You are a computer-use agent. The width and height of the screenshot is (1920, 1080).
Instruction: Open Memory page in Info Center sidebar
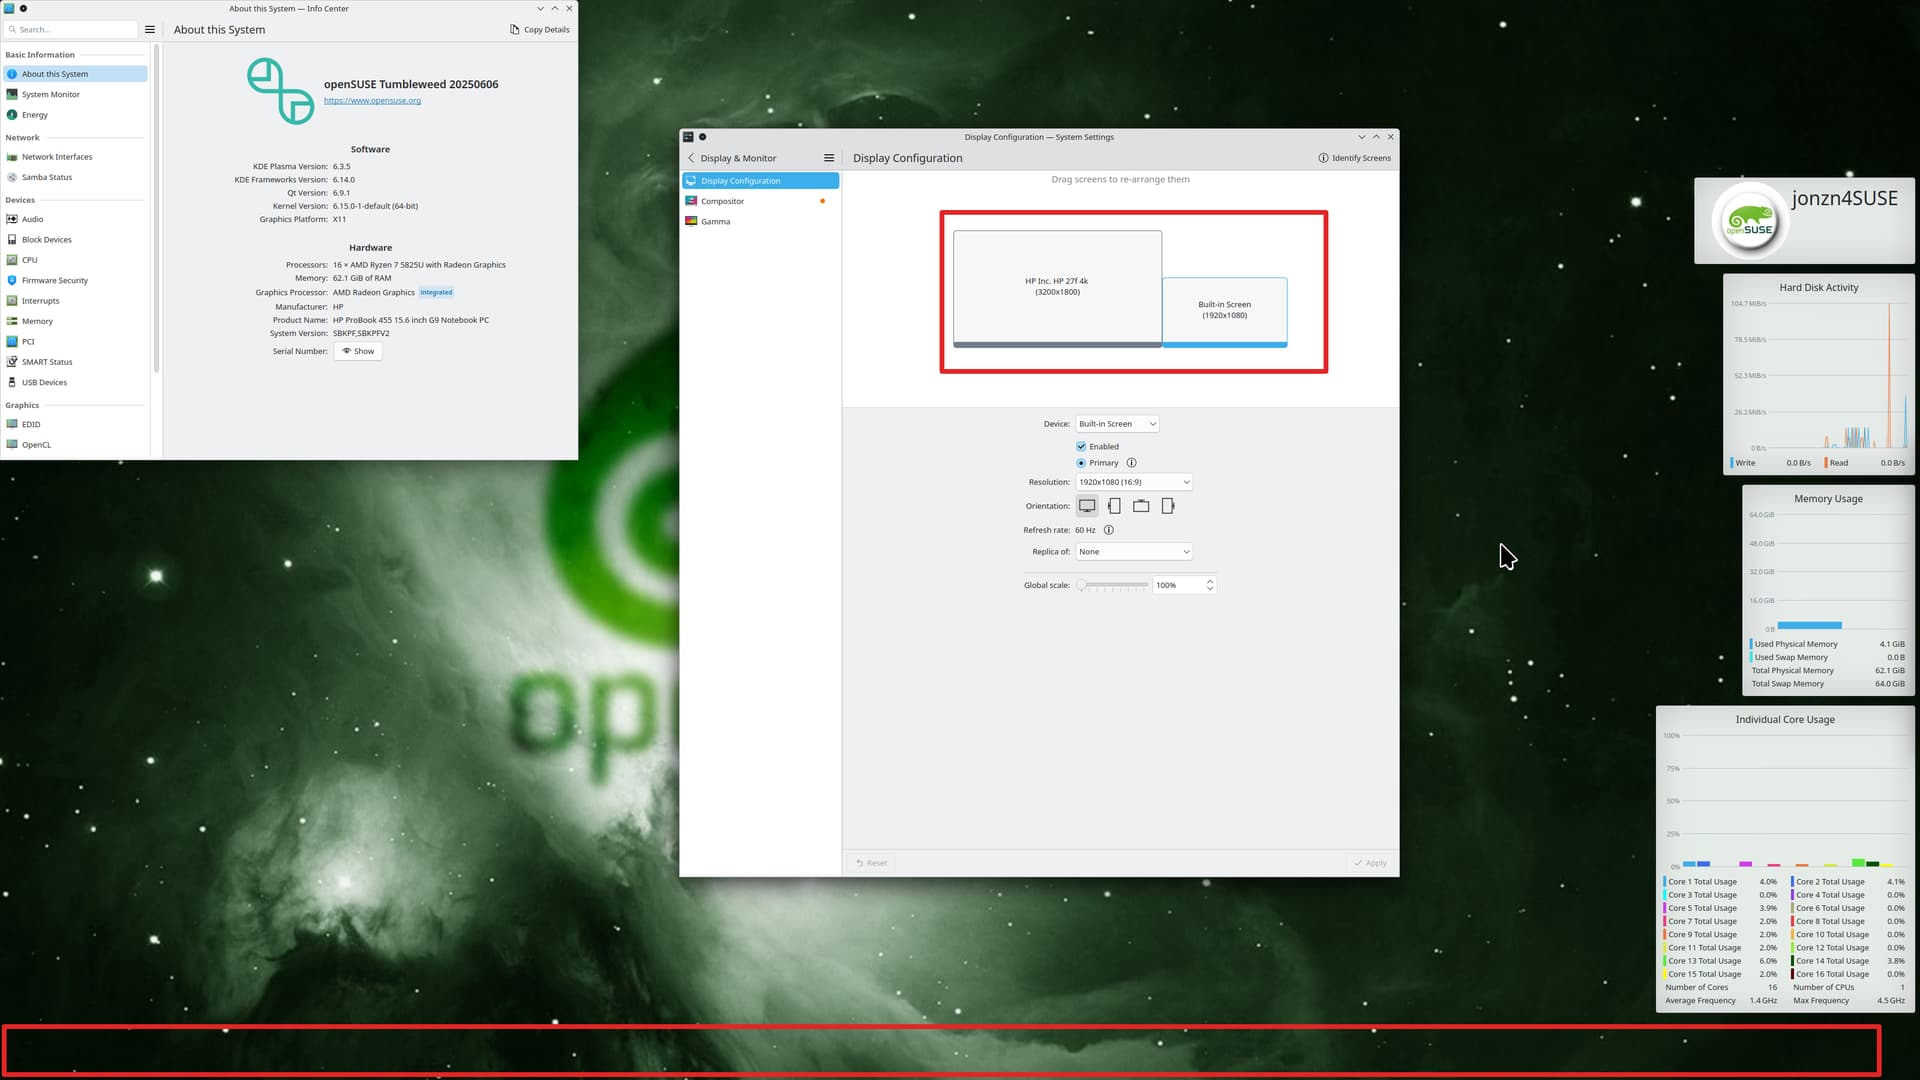(75, 321)
